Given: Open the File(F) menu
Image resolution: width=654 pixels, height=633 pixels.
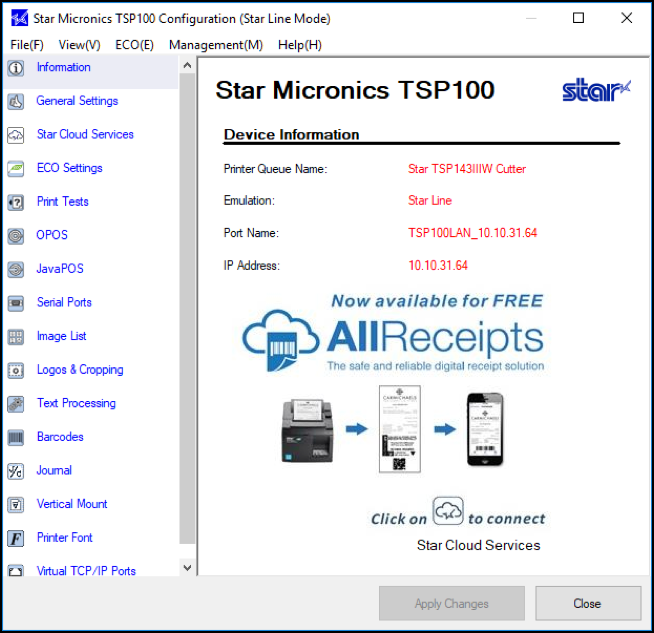Looking at the screenshot, I should (x=27, y=45).
